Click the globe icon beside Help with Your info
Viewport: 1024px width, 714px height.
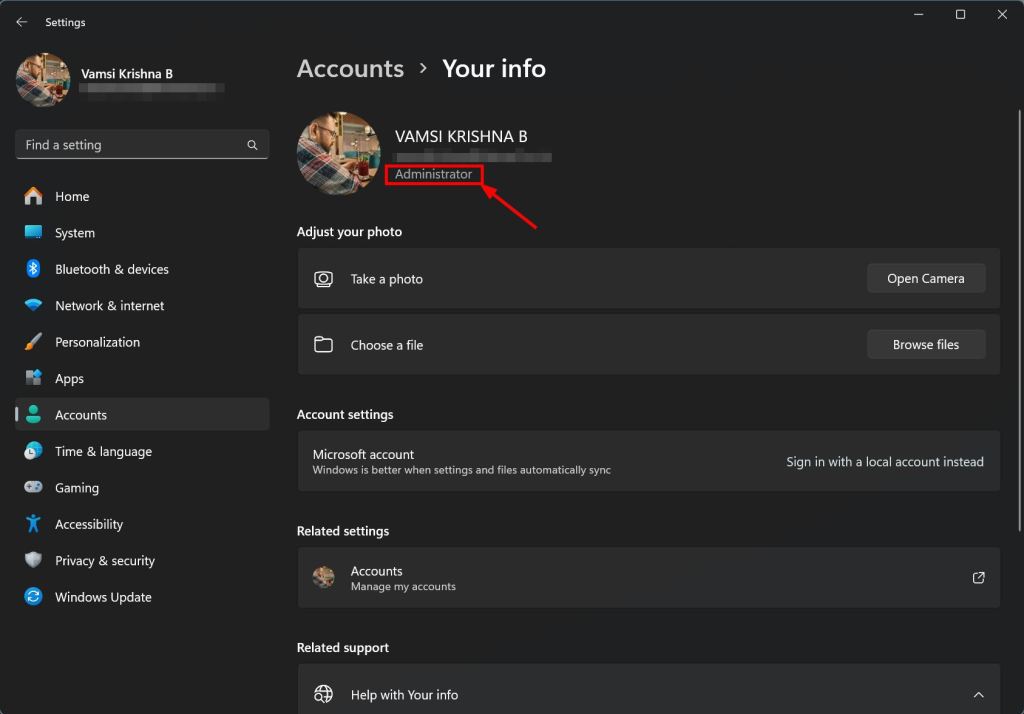point(323,694)
